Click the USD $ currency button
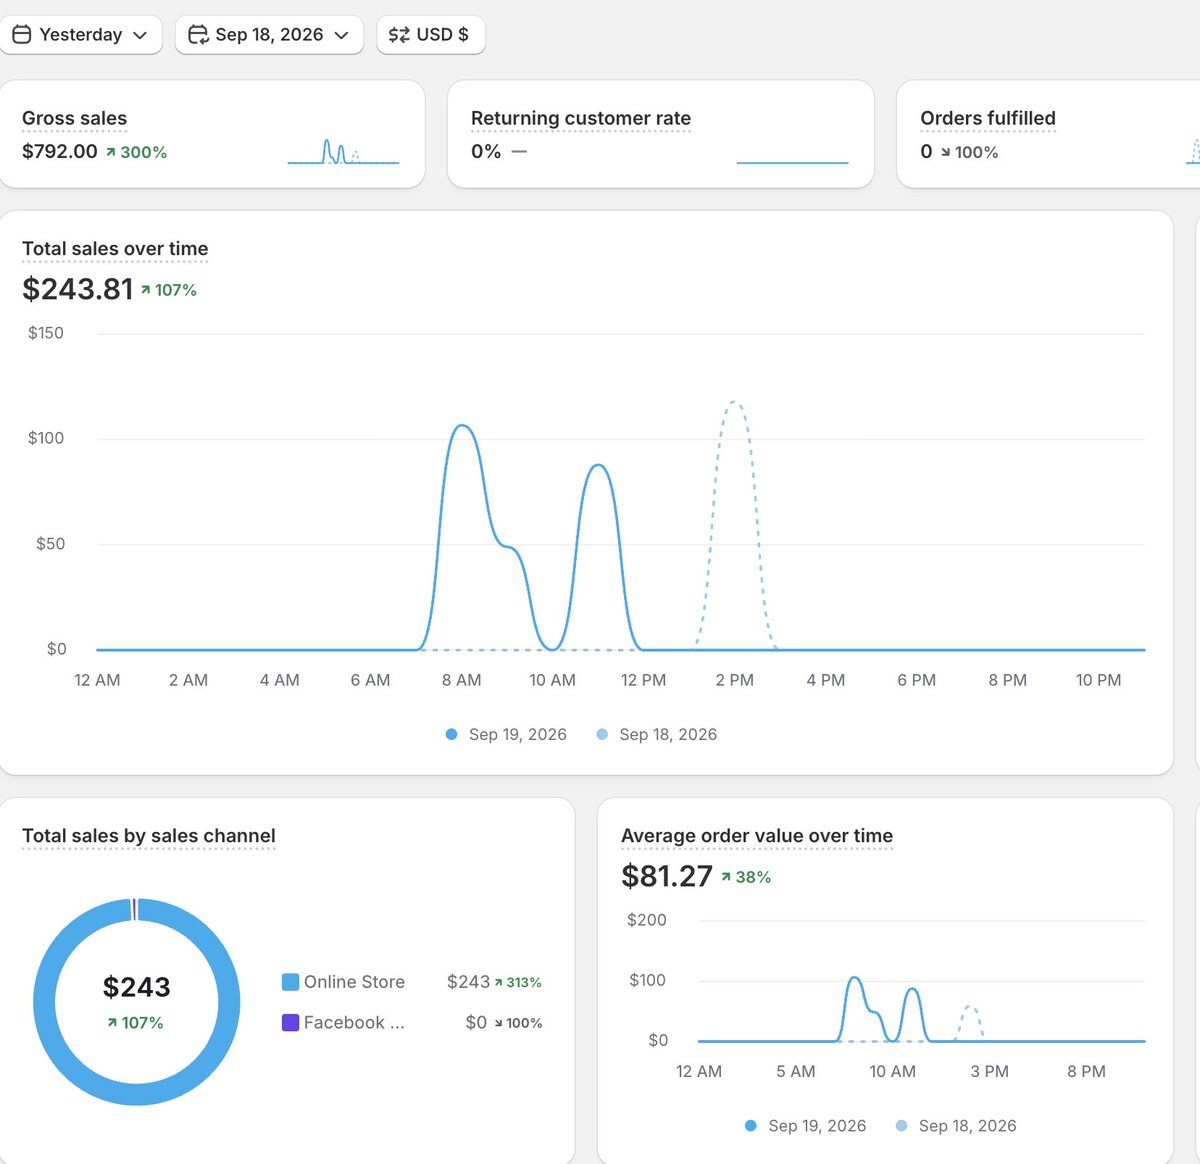Screen dimensions: 1200x1164 [x=430, y=35]
